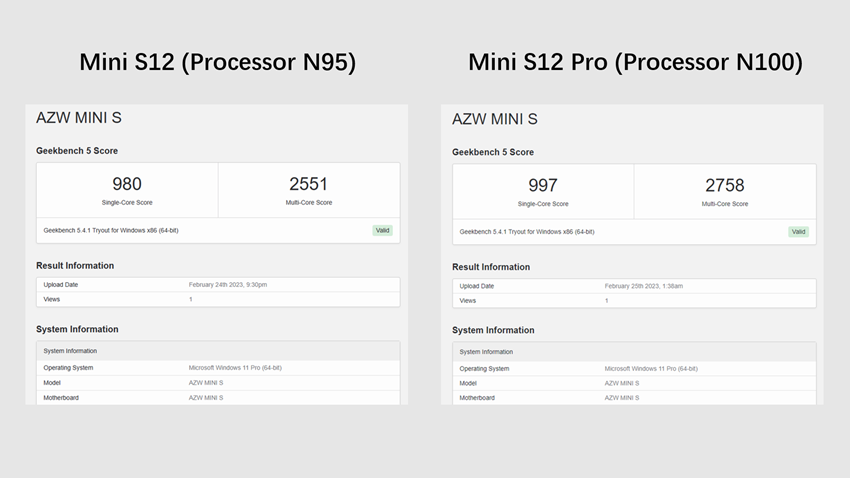Click the 997 single-core score
The width and height of the screenshot is (850, 478).
543,185
